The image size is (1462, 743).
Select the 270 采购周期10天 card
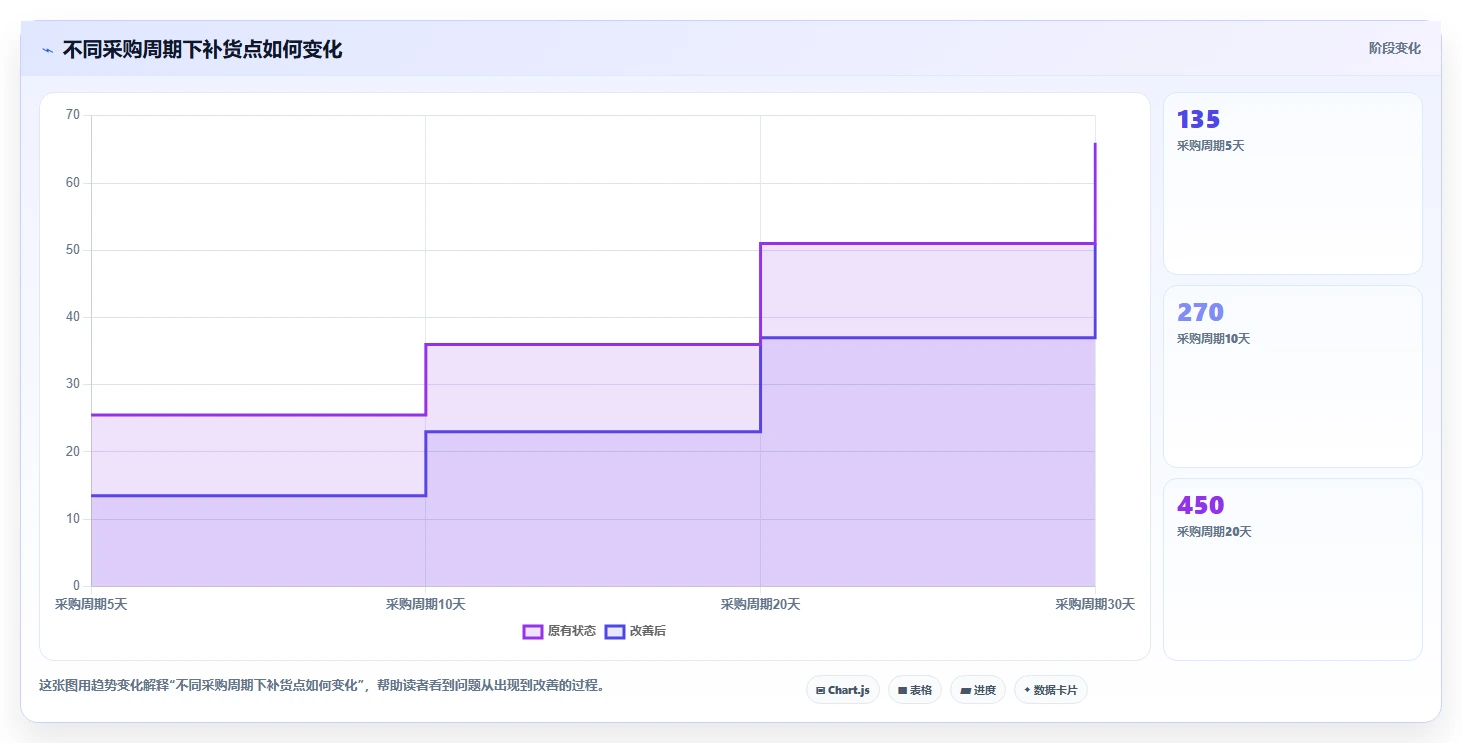(x=1292, y=376)
